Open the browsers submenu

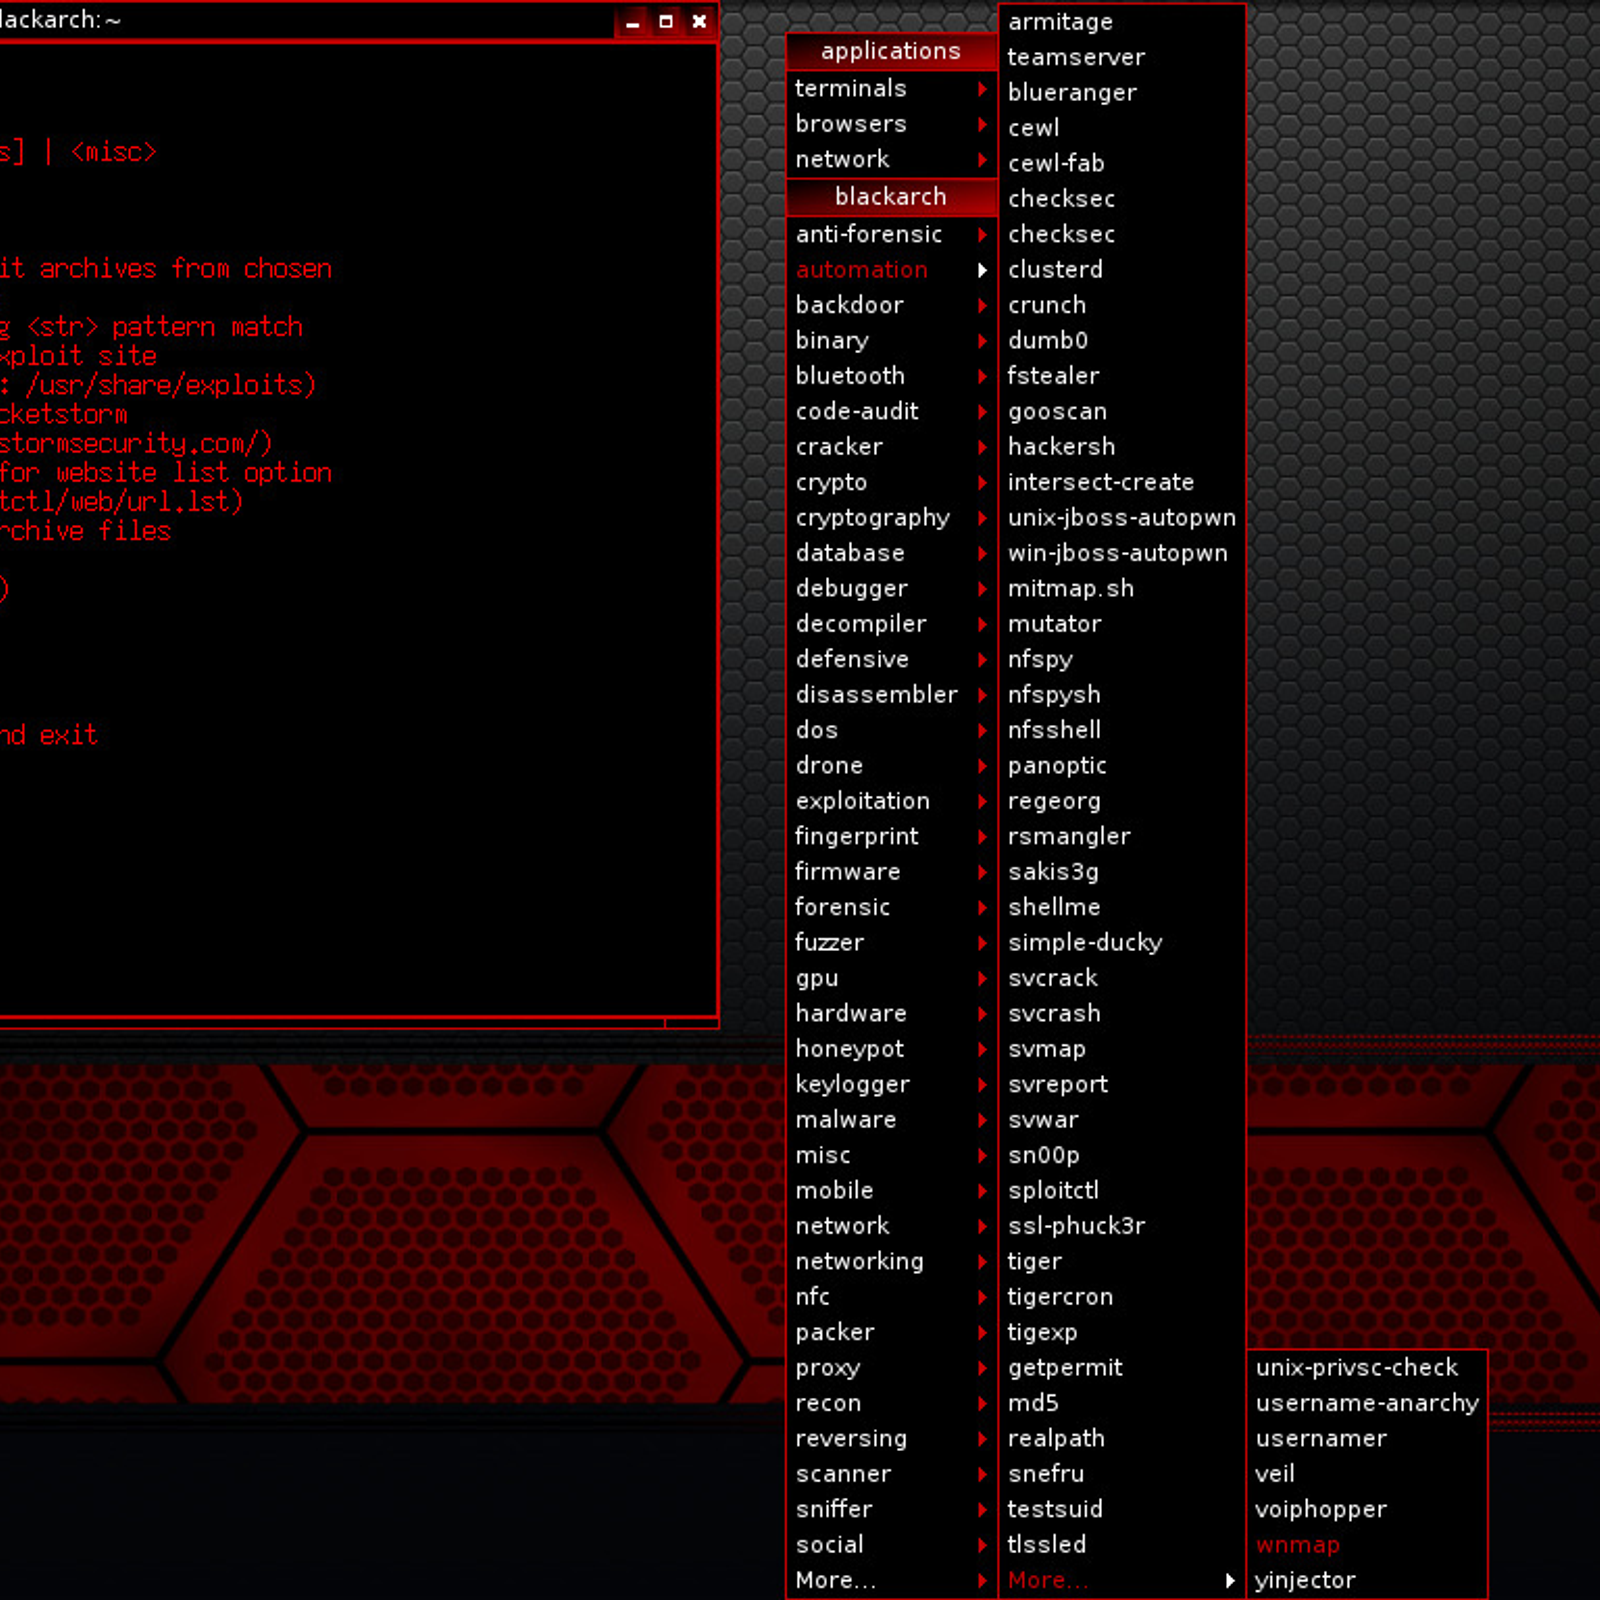coord(892,124)
